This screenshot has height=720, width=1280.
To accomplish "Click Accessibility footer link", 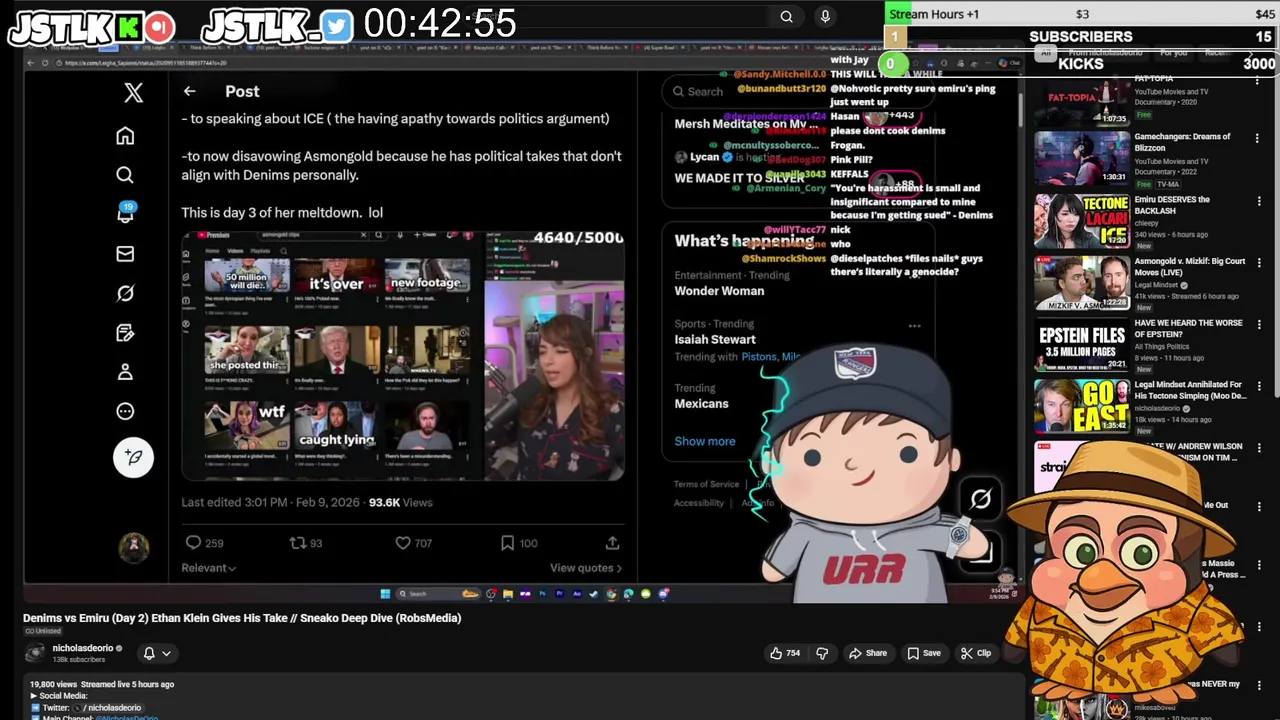I will point(699,503).
